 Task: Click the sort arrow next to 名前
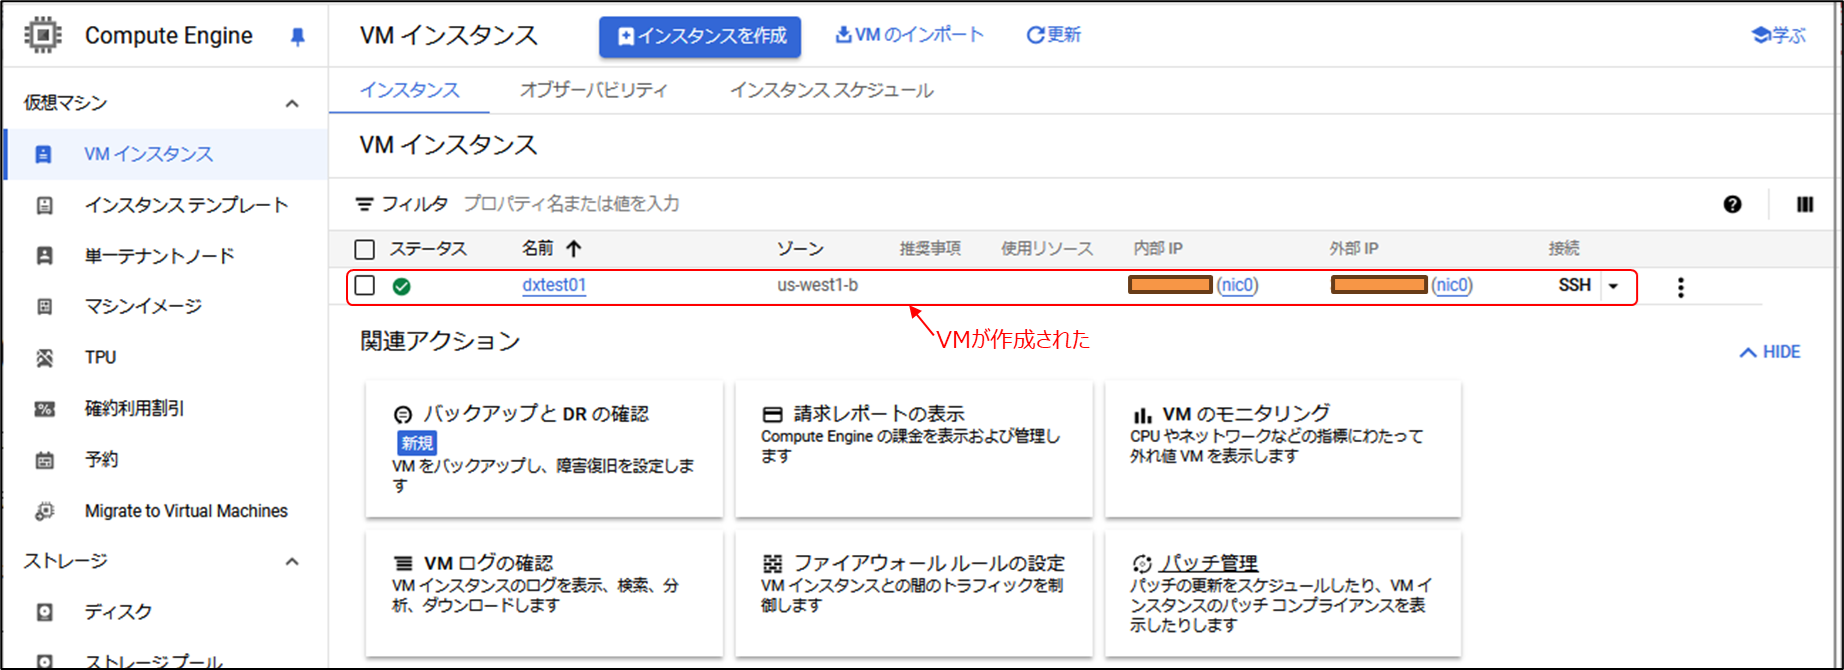coord(573,248)
